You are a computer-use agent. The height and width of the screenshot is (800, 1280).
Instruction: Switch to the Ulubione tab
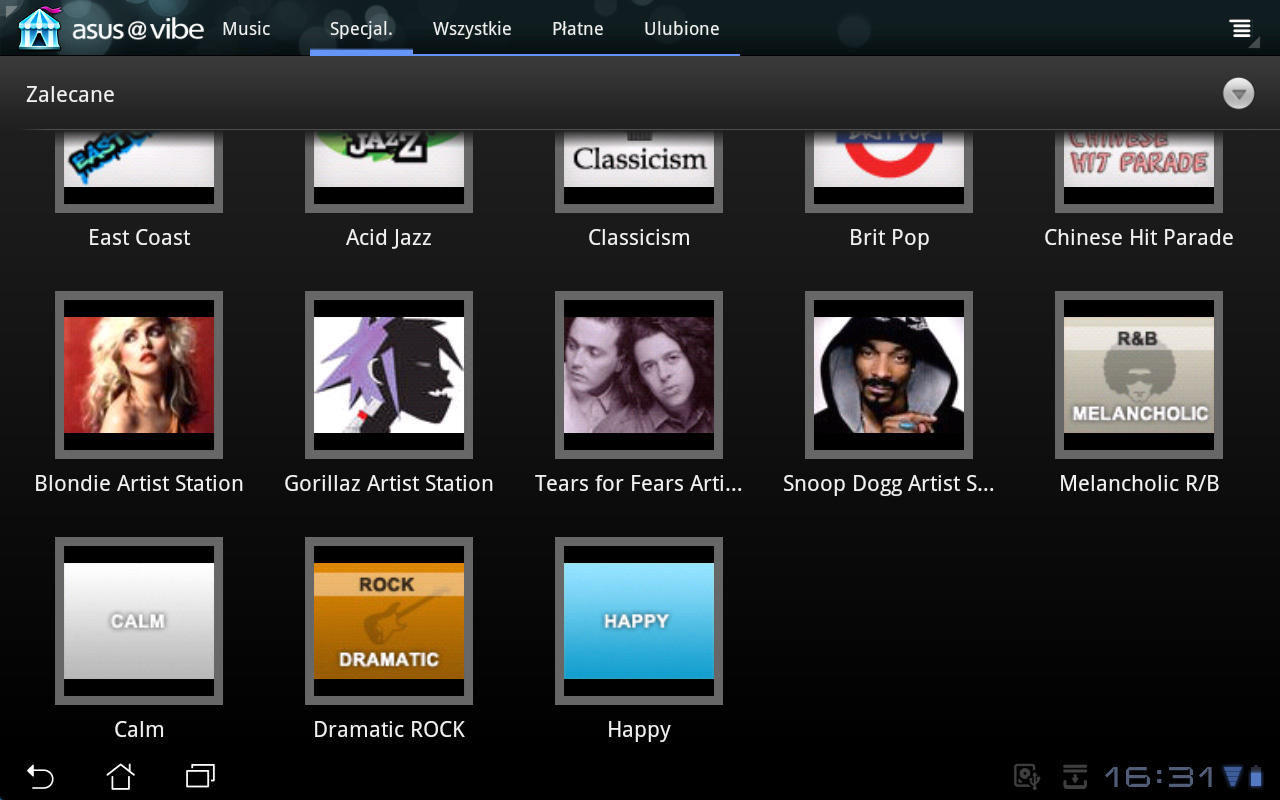click(x=682, y=29)
